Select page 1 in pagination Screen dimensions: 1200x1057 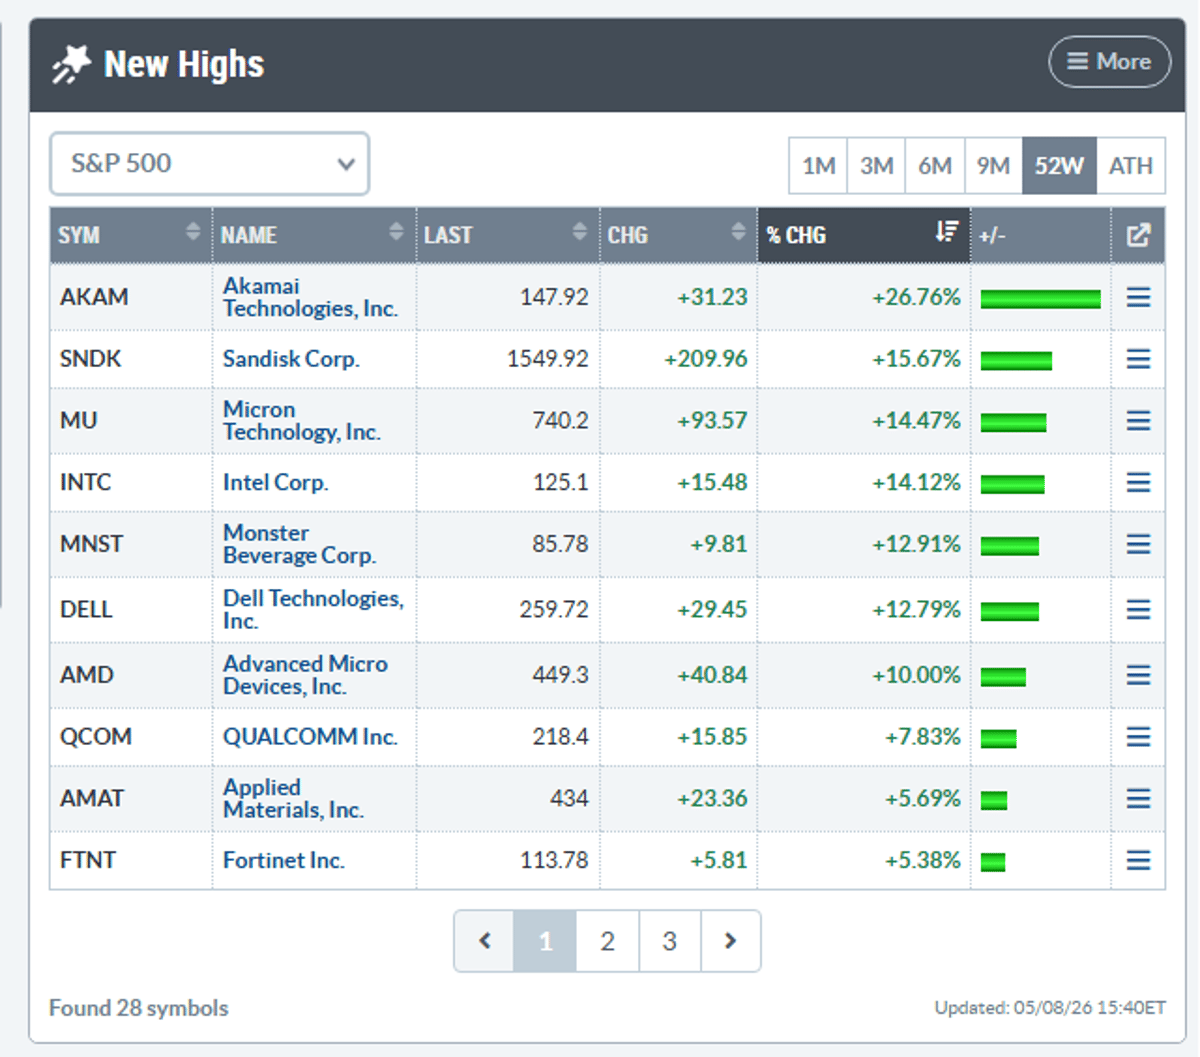pos(545,941)
